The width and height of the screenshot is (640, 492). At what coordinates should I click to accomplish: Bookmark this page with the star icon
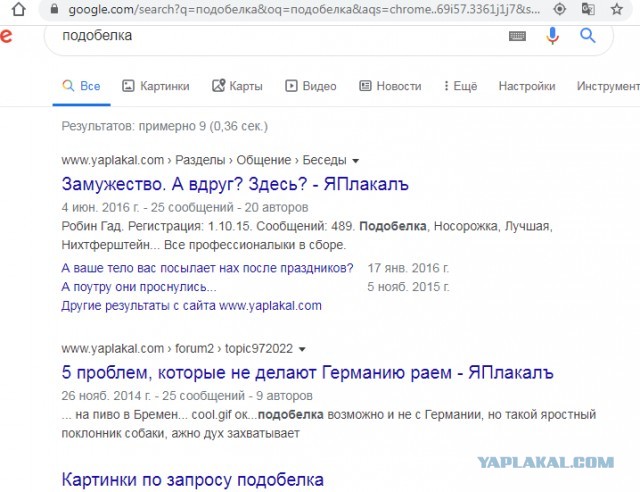617,9
